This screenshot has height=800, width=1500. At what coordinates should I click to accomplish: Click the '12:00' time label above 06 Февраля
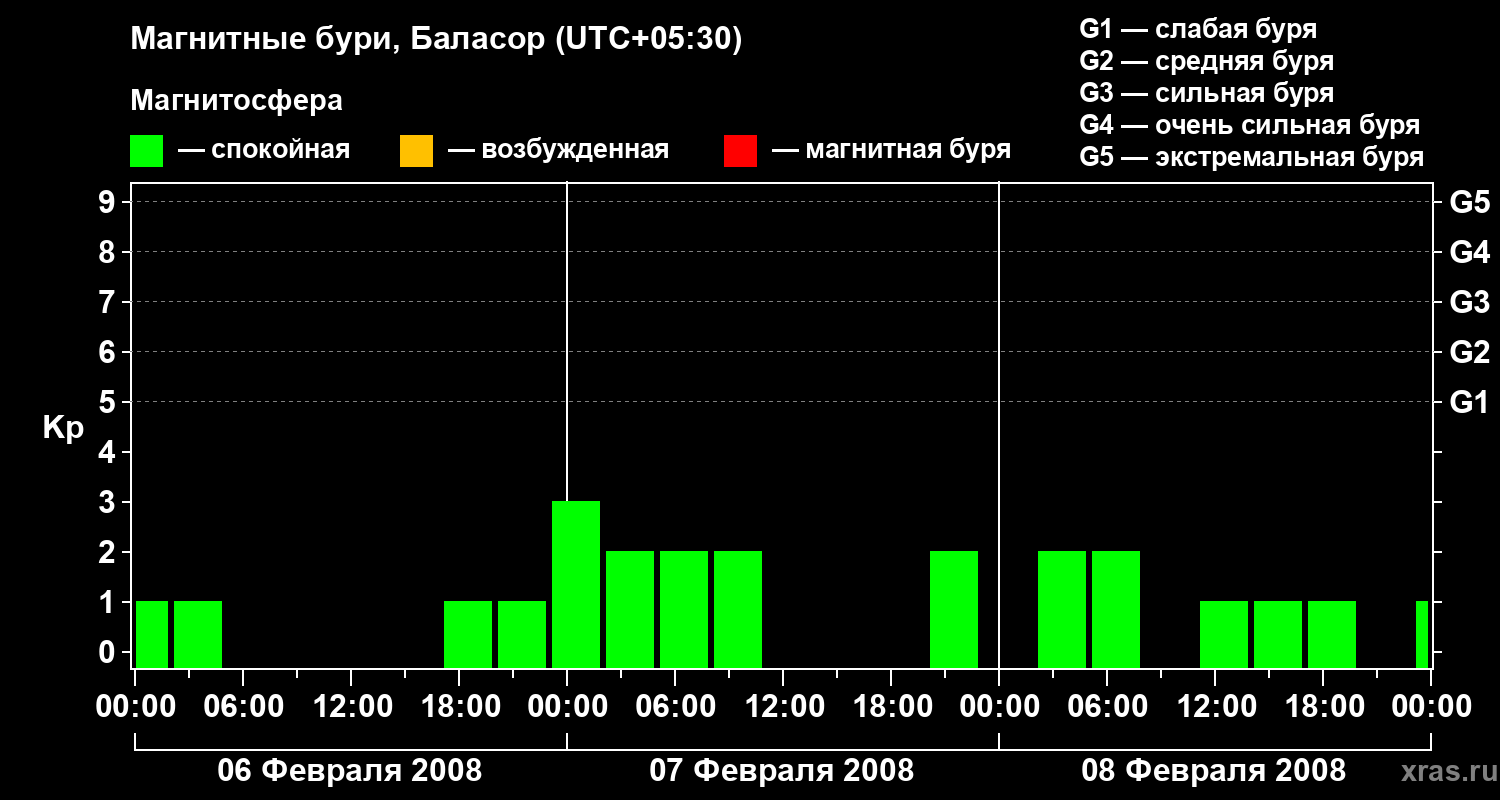pyautogui.click(x=351, y=707)
